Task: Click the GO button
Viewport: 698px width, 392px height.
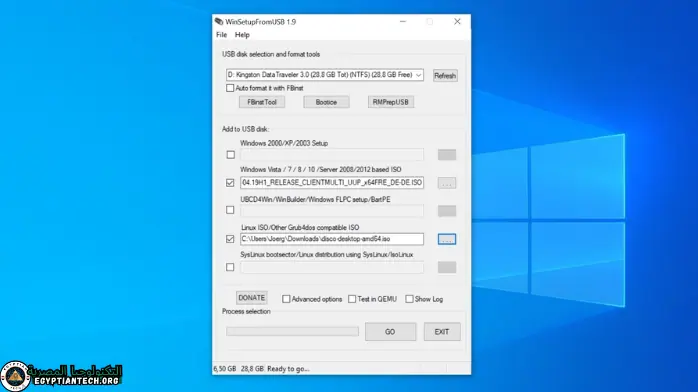Action: point(390,331)
